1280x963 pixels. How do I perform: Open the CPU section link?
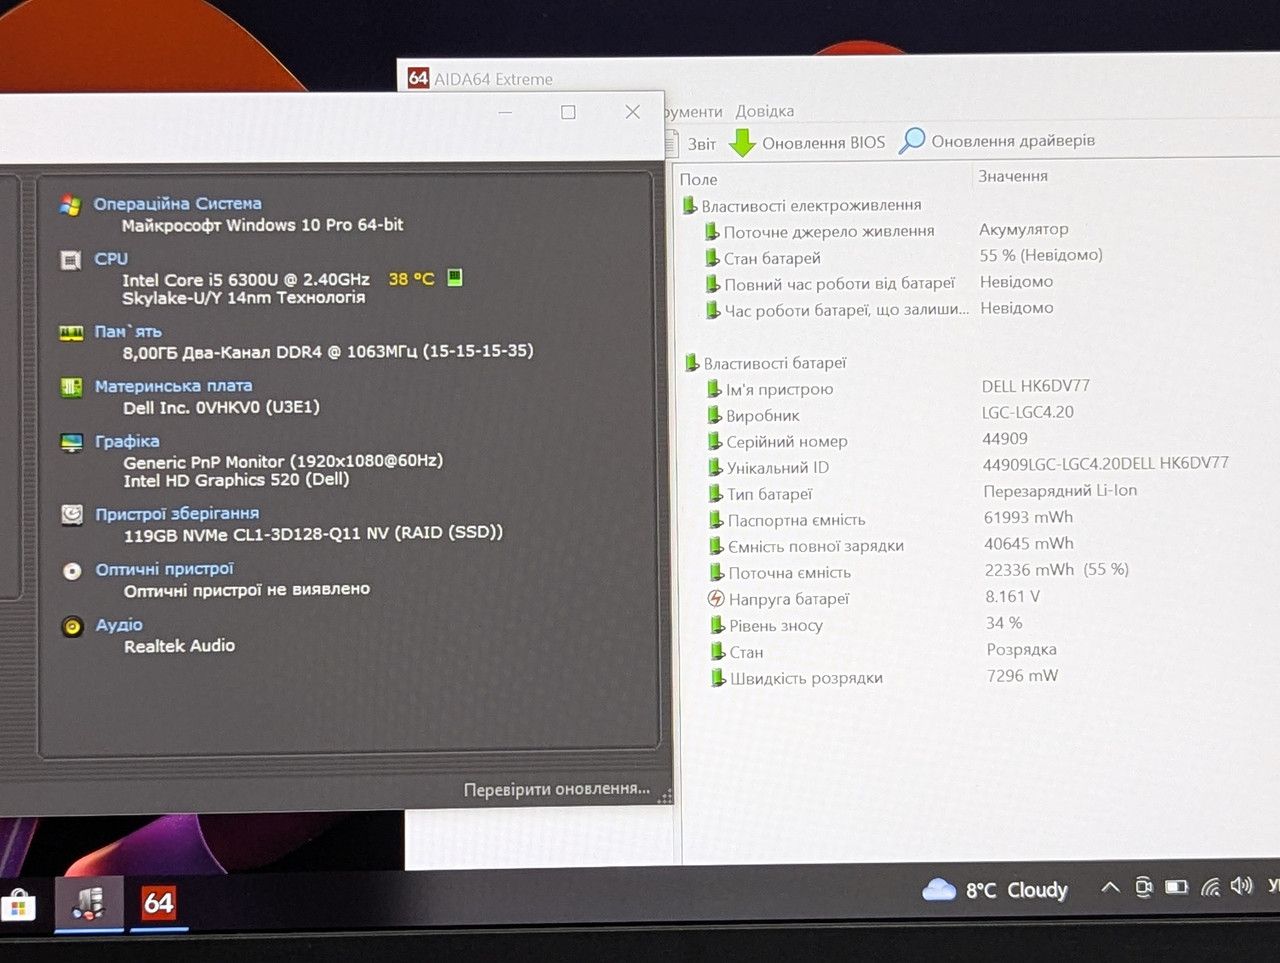tap(111, 258)
